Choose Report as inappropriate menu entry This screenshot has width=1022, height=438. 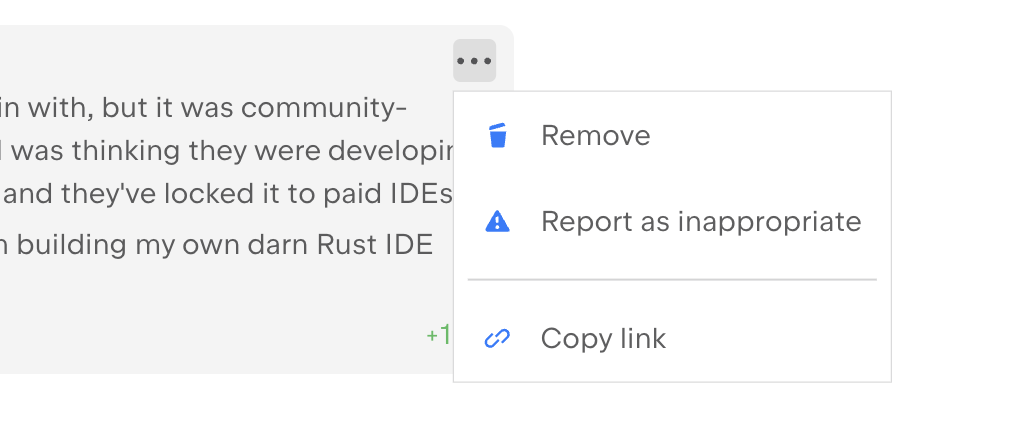click(672, 222)
